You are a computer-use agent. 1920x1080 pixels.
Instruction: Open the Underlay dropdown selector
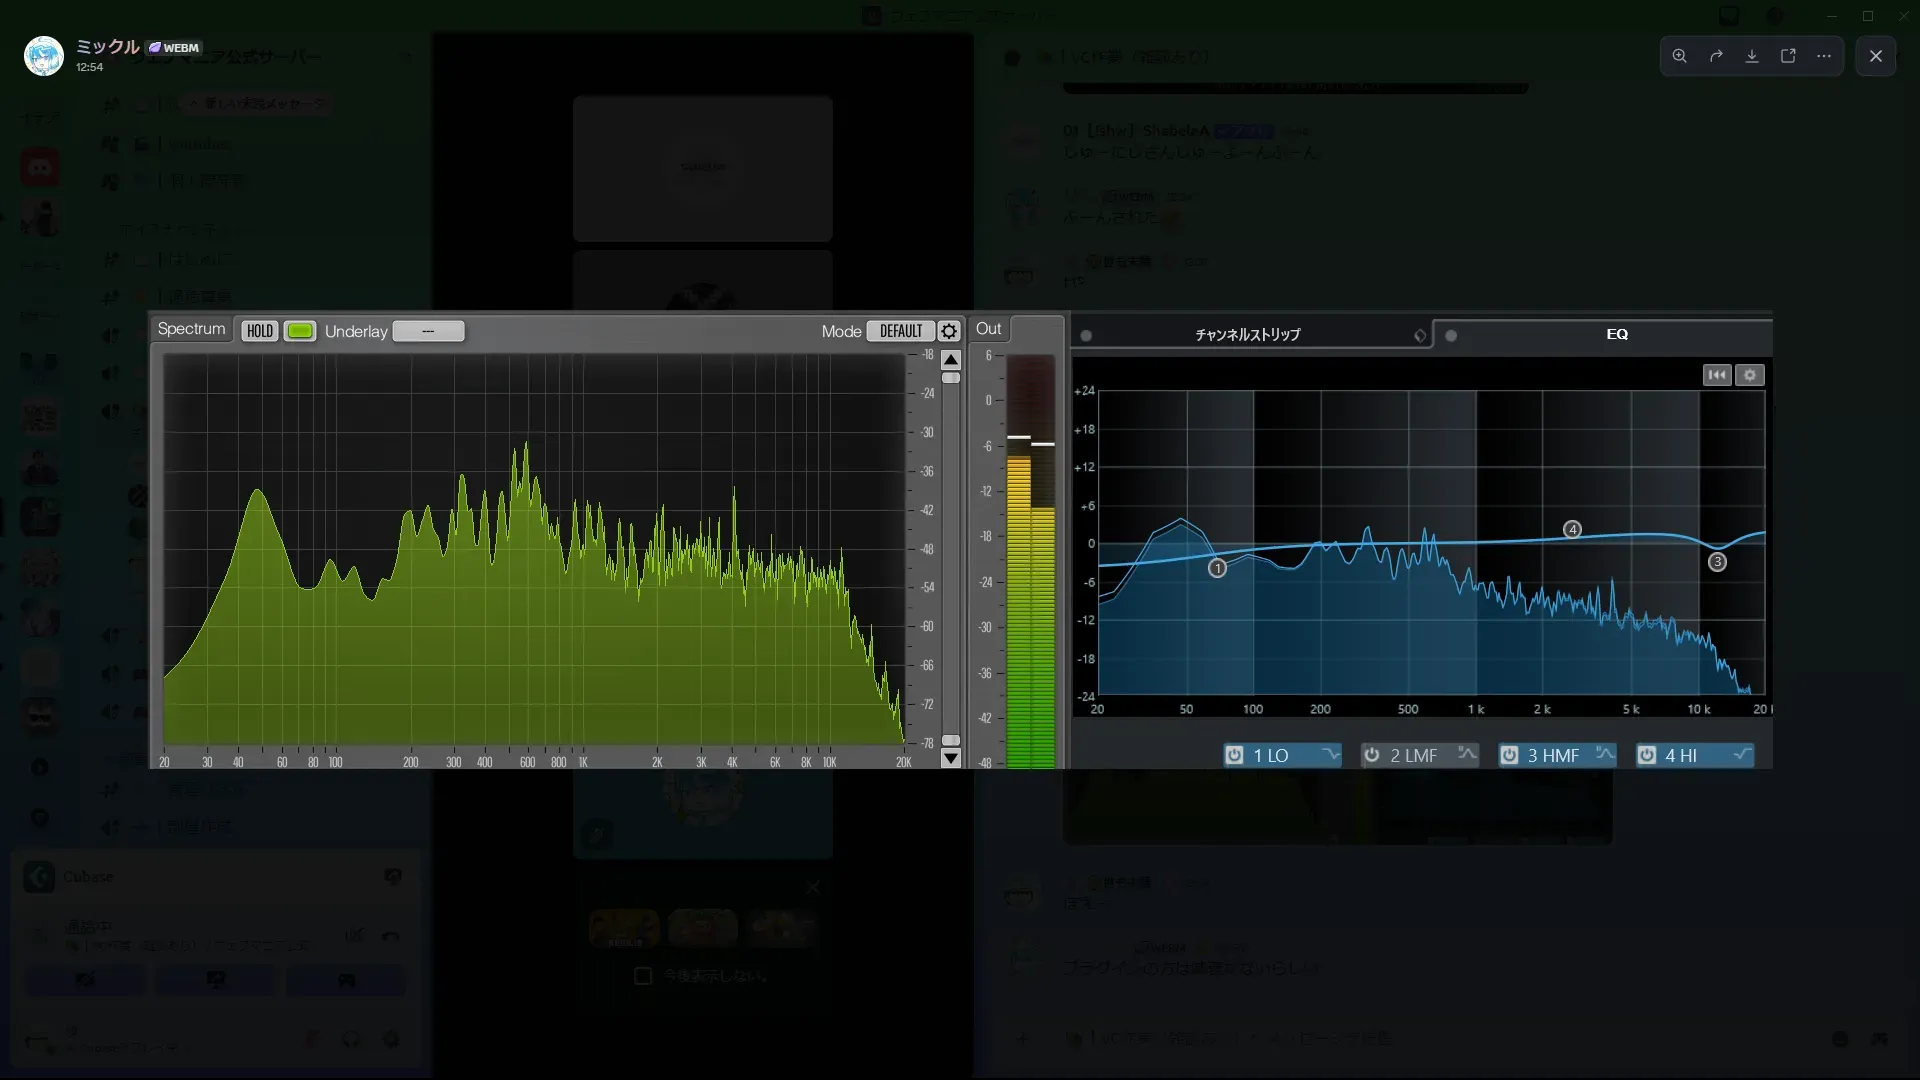pyautogui.click(x=428, y=331)
